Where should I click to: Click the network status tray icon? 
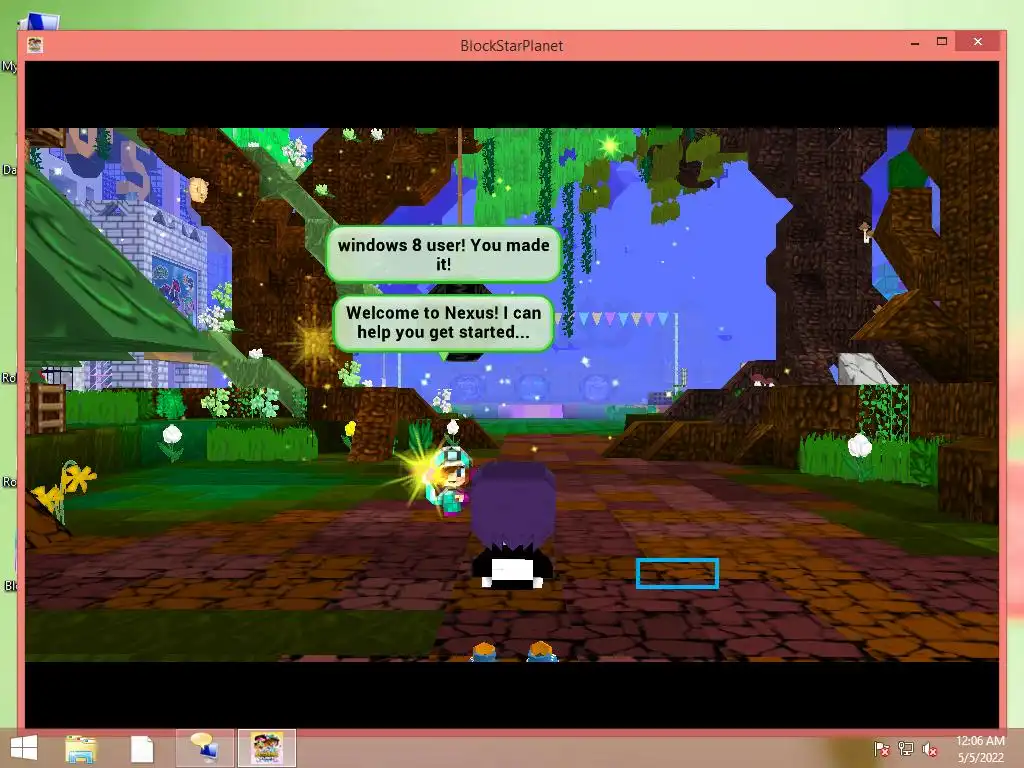click(906, 749)
